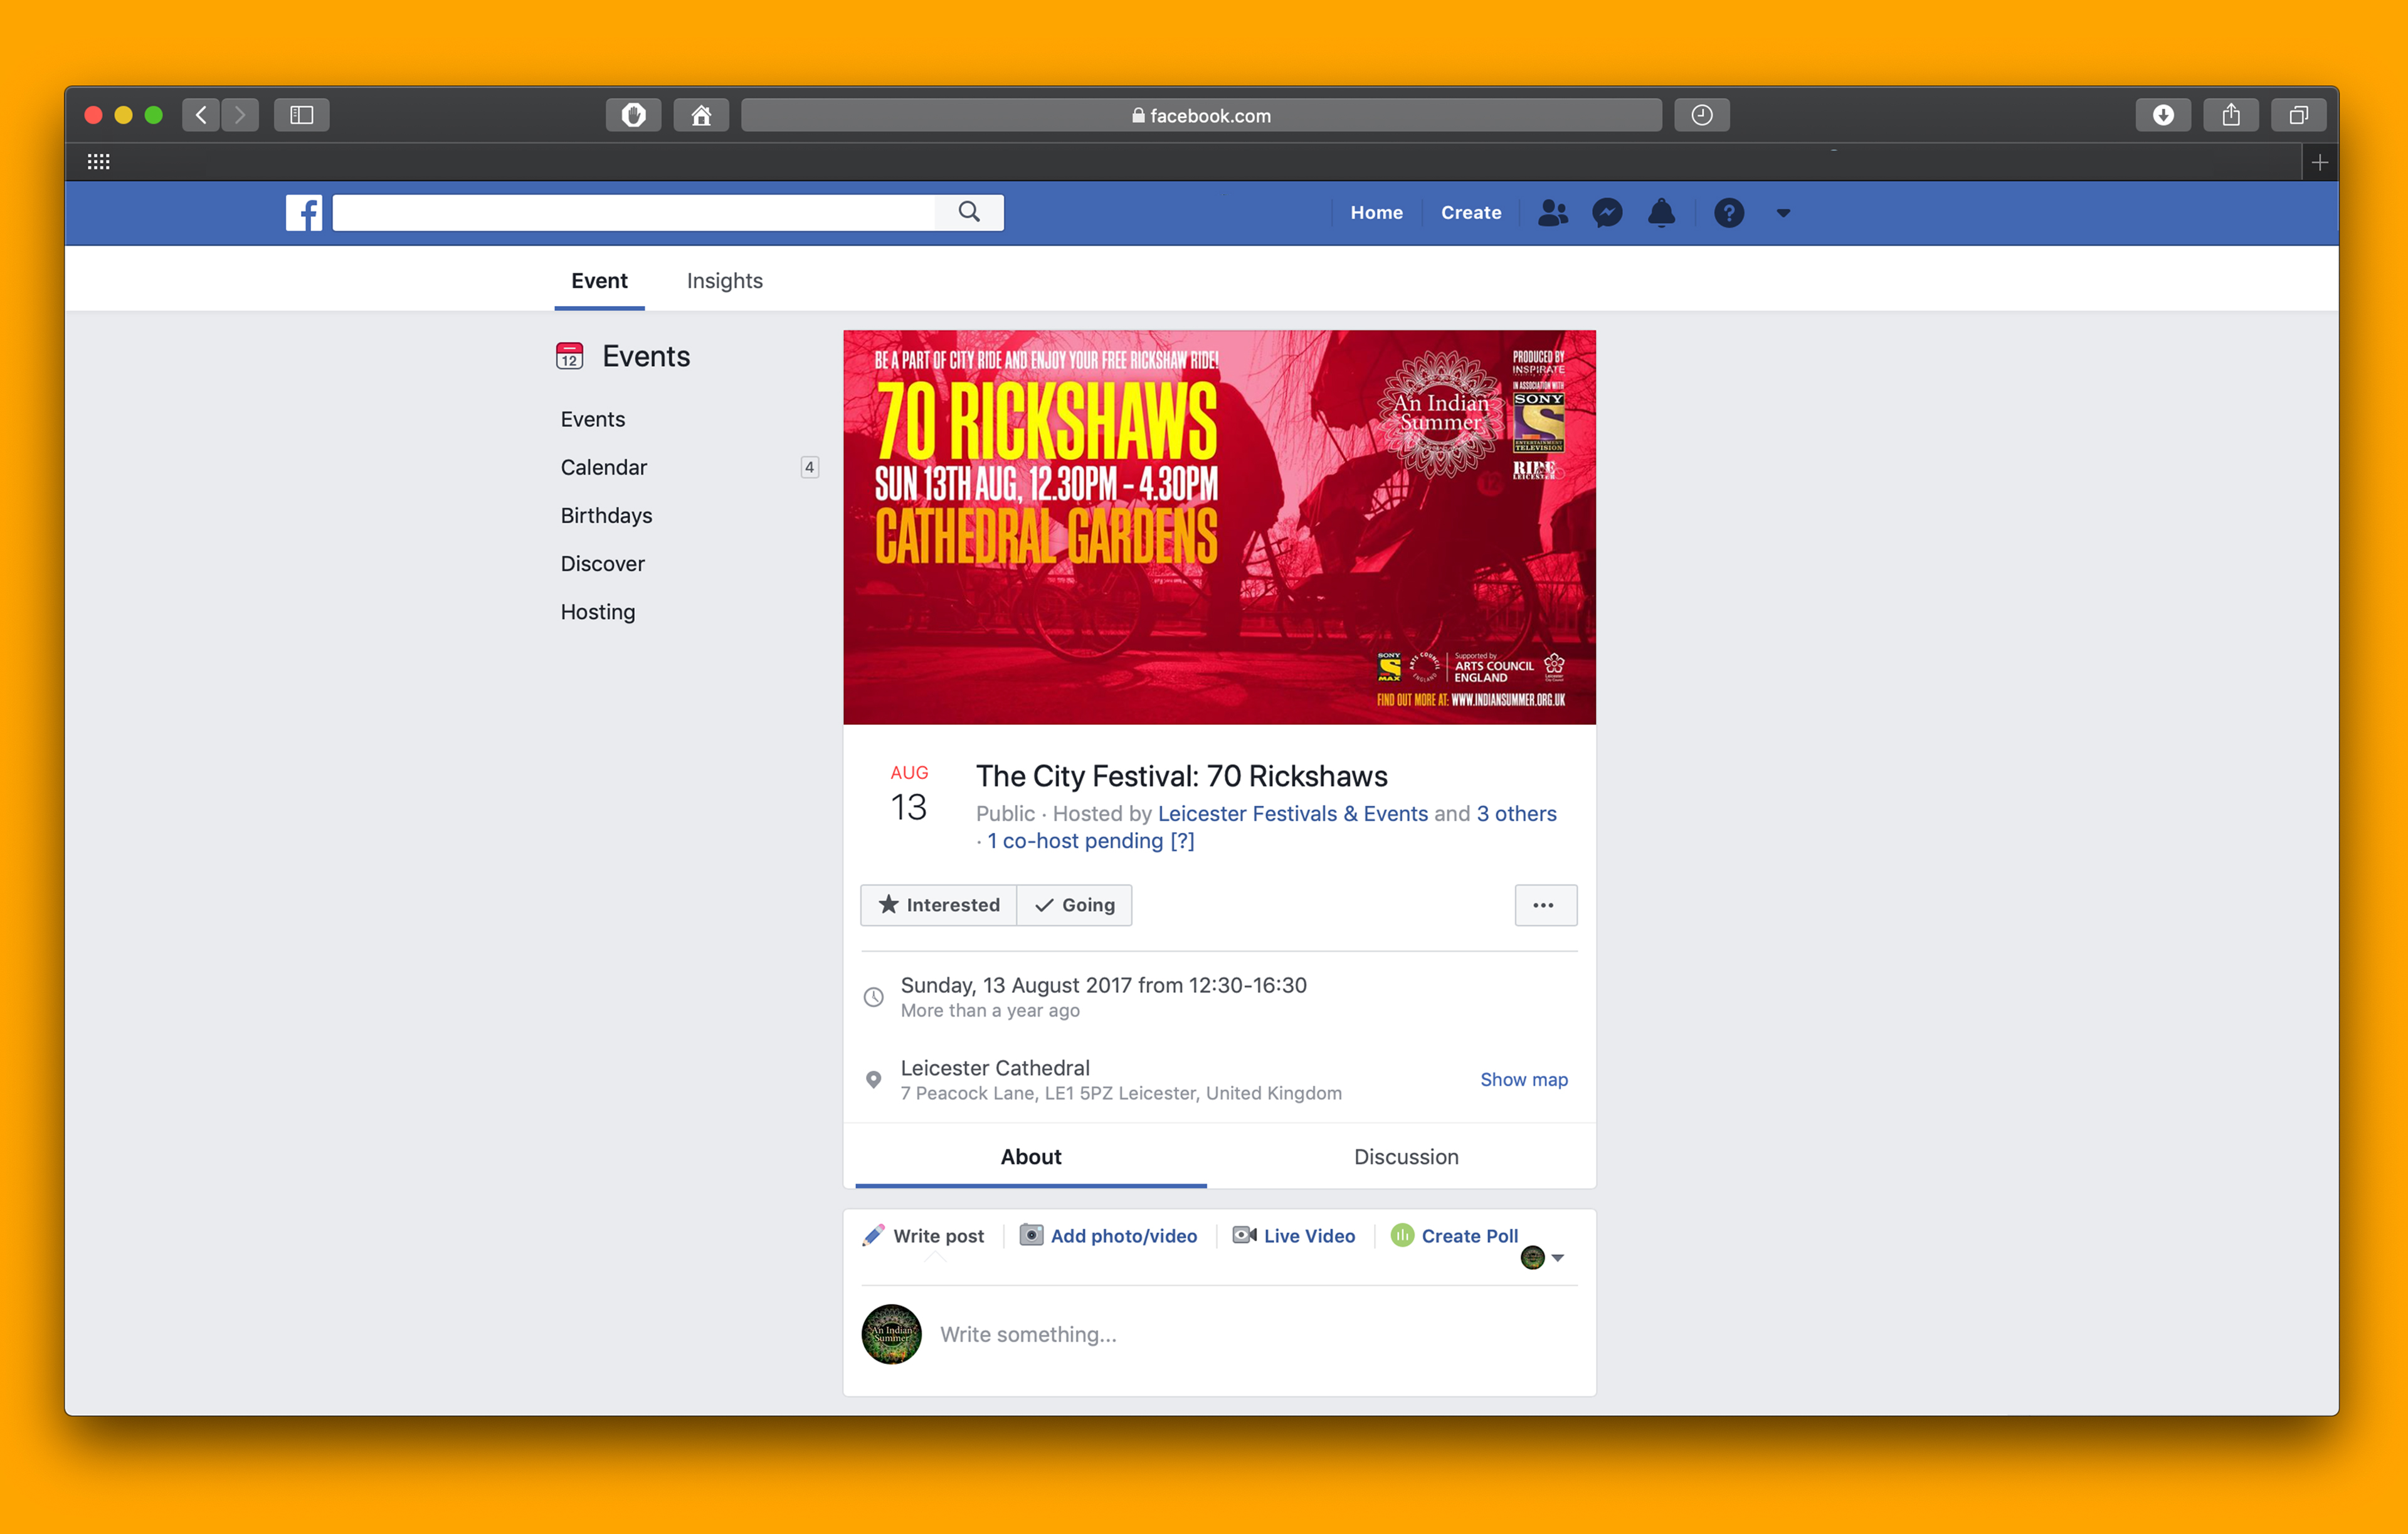Open Discover in left sidebar
Image resolution: width=2408 pixels, height=1534 pixels.
click(602, 563)
